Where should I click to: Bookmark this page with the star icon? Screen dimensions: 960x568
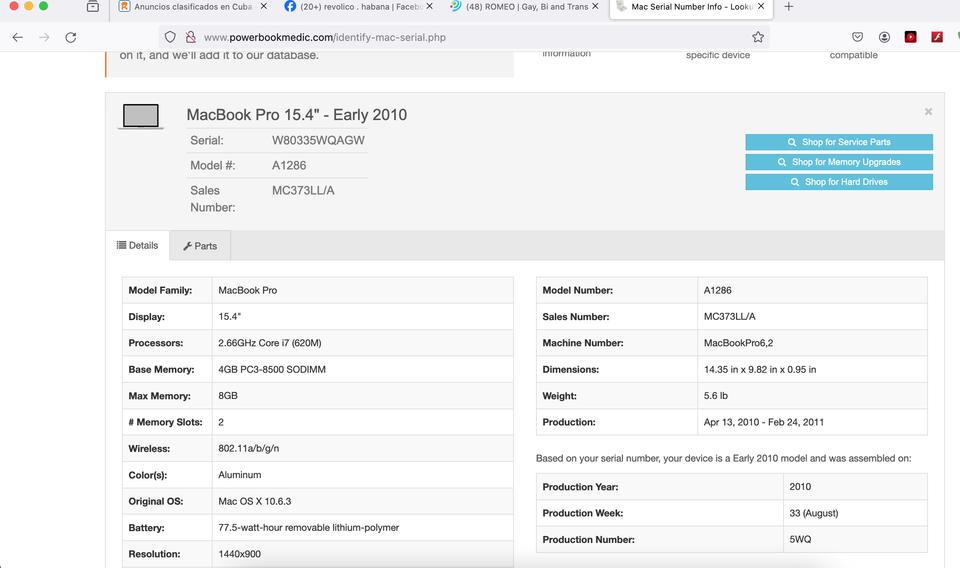(758, 37)
